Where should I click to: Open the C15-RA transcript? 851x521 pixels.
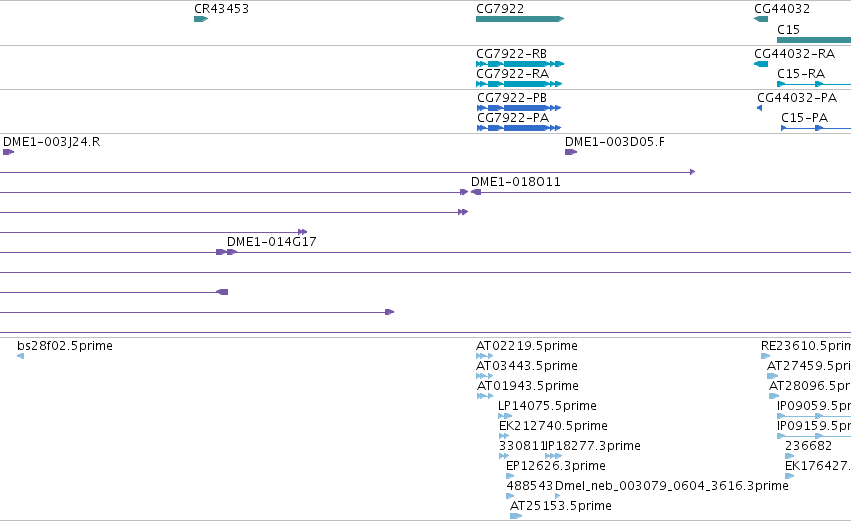click(814, 84)
